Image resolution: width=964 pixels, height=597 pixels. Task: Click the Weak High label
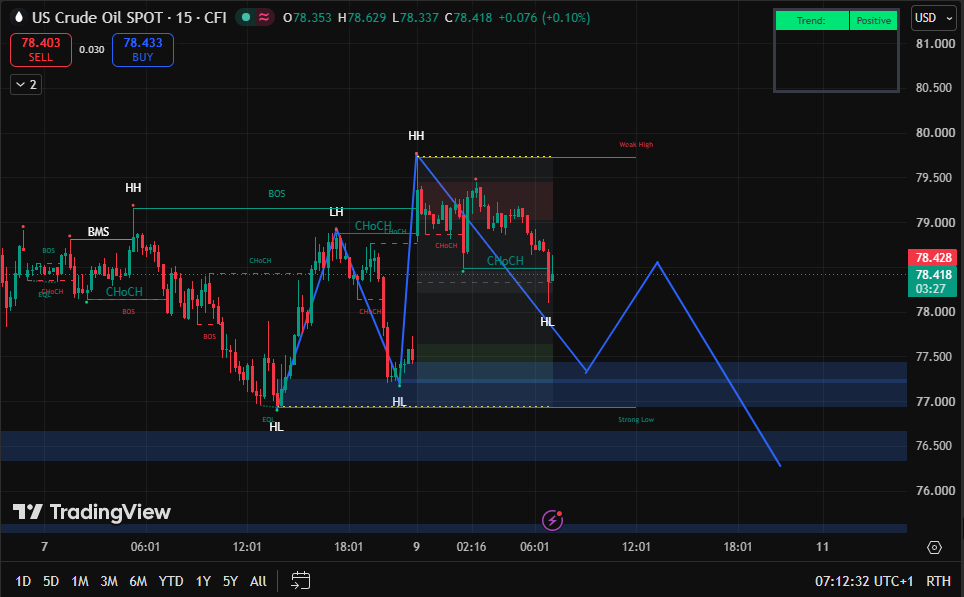pos(636,144)
